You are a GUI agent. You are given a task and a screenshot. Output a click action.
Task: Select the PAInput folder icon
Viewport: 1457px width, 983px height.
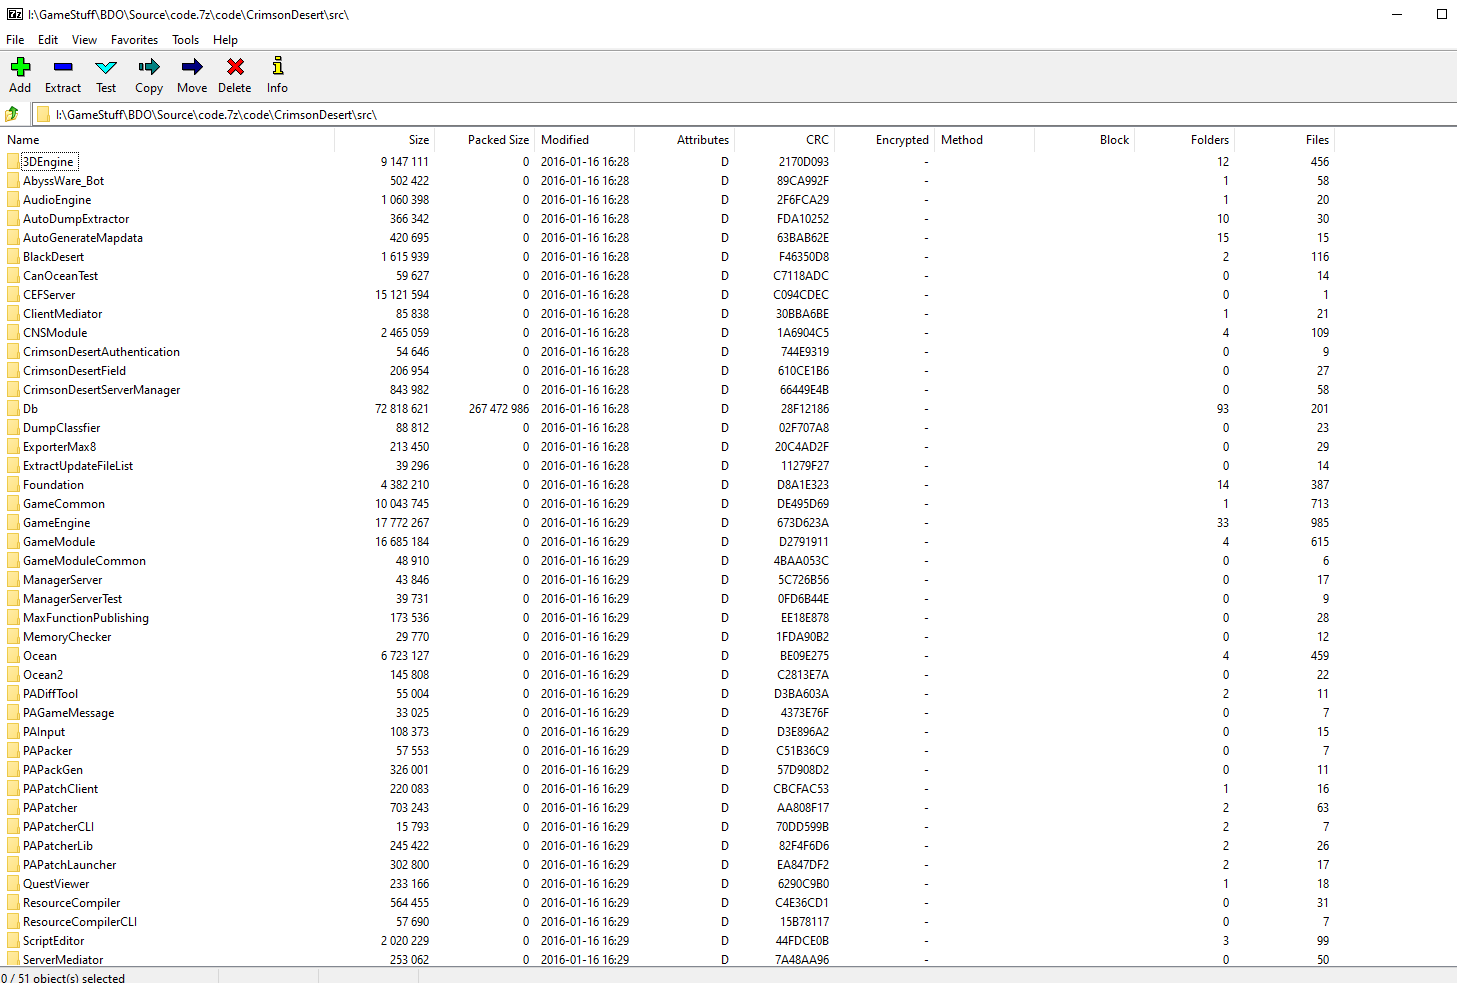click(13, 732)
